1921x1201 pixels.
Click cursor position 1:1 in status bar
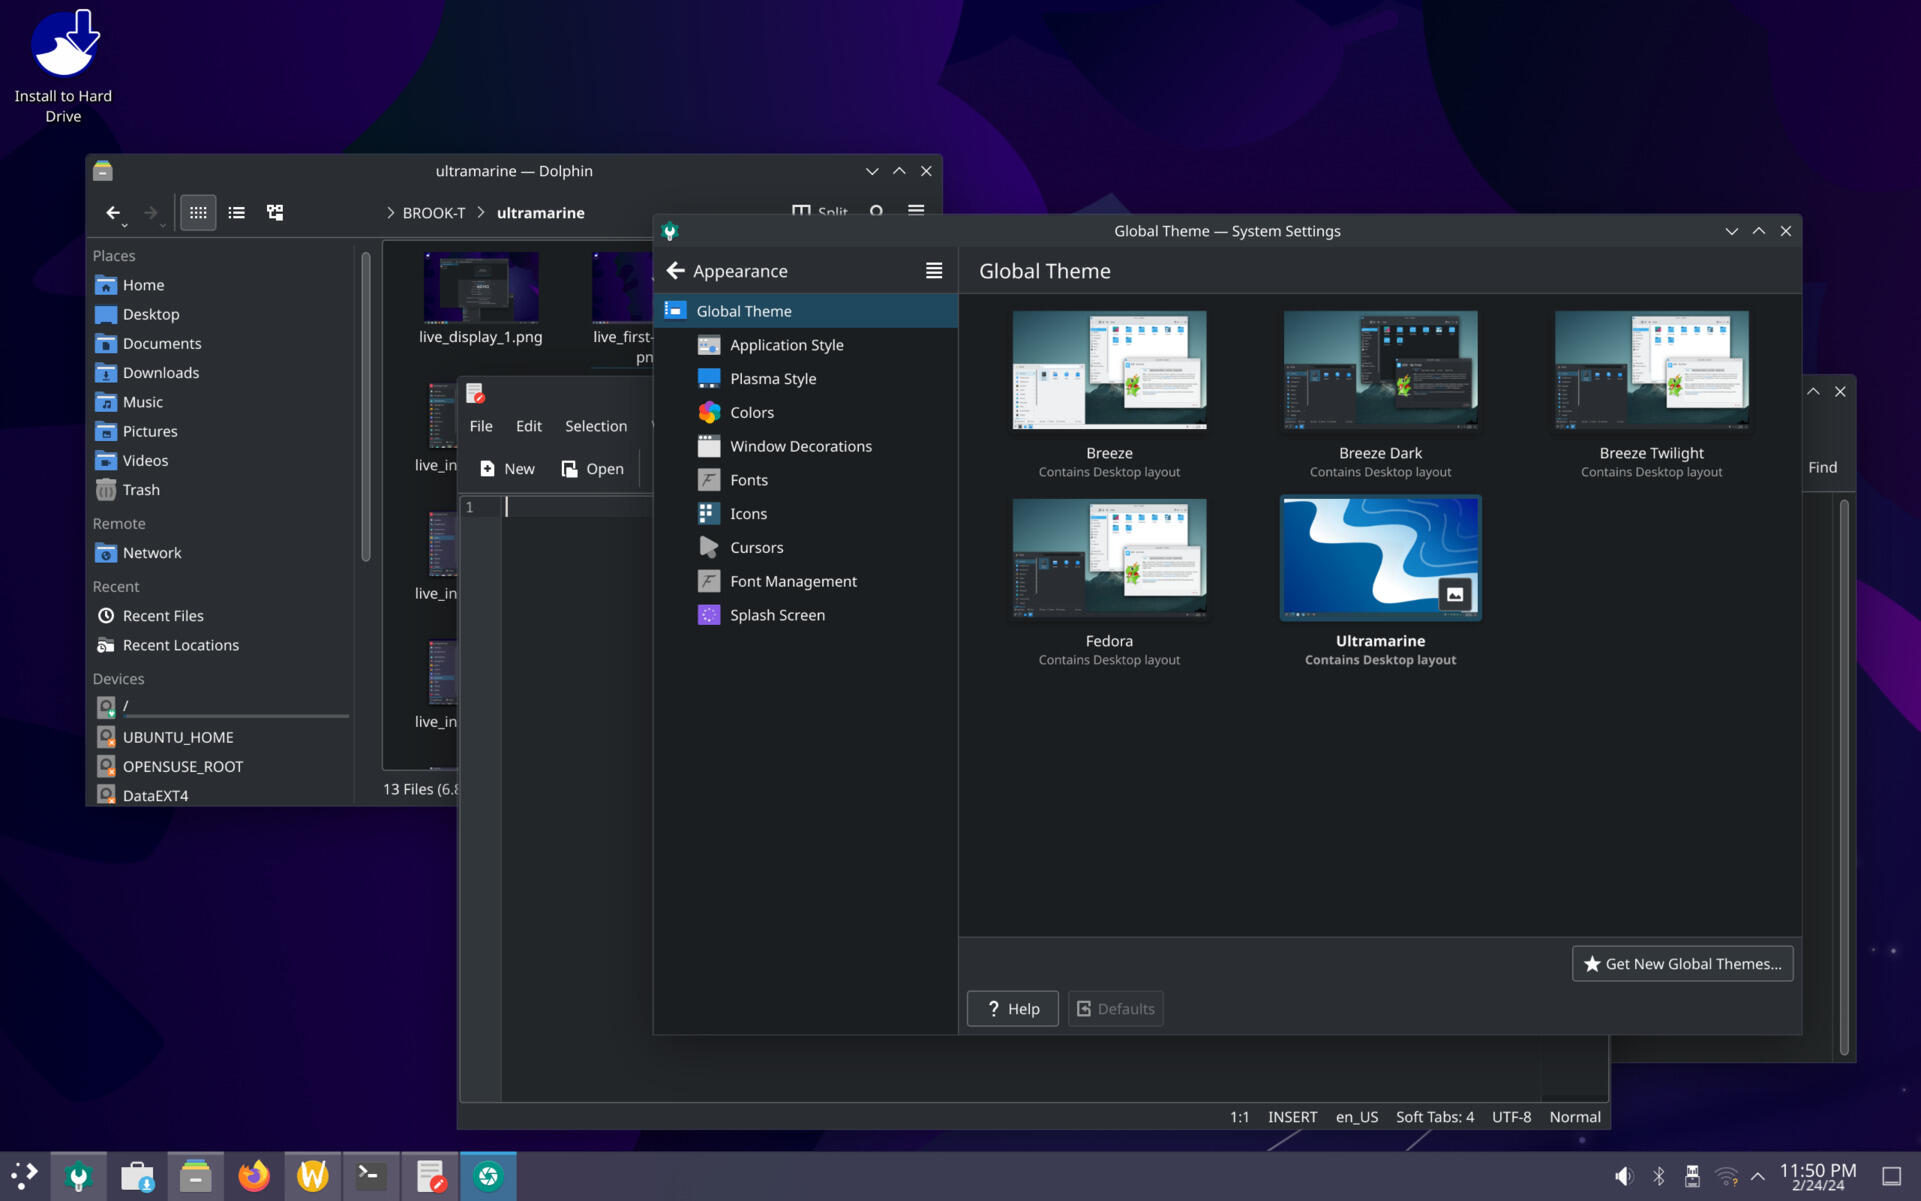[1239, 1117]
